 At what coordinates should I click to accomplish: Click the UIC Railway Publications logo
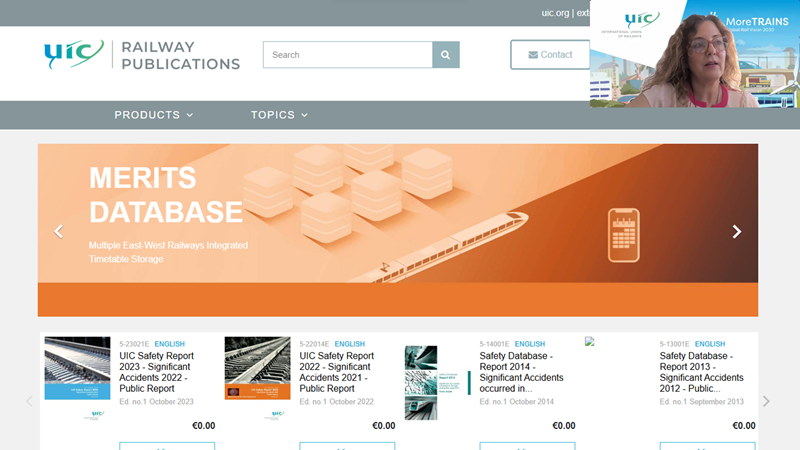tap(142, 56)
